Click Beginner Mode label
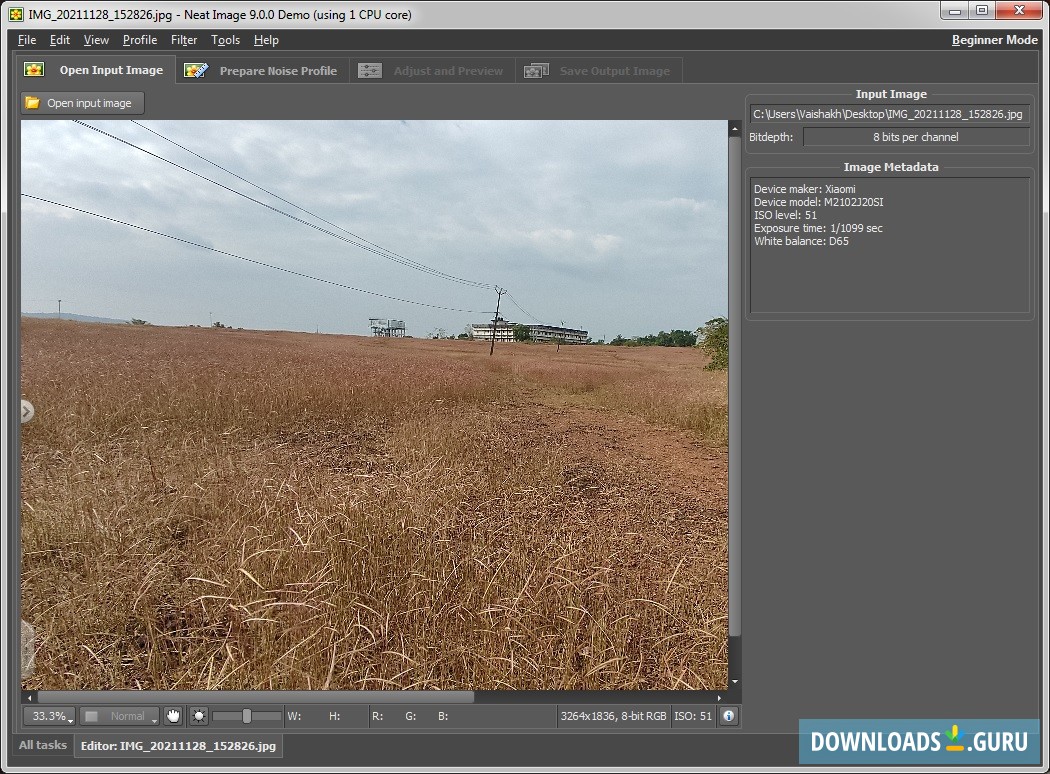1050x774 pixels. [994, 40]
